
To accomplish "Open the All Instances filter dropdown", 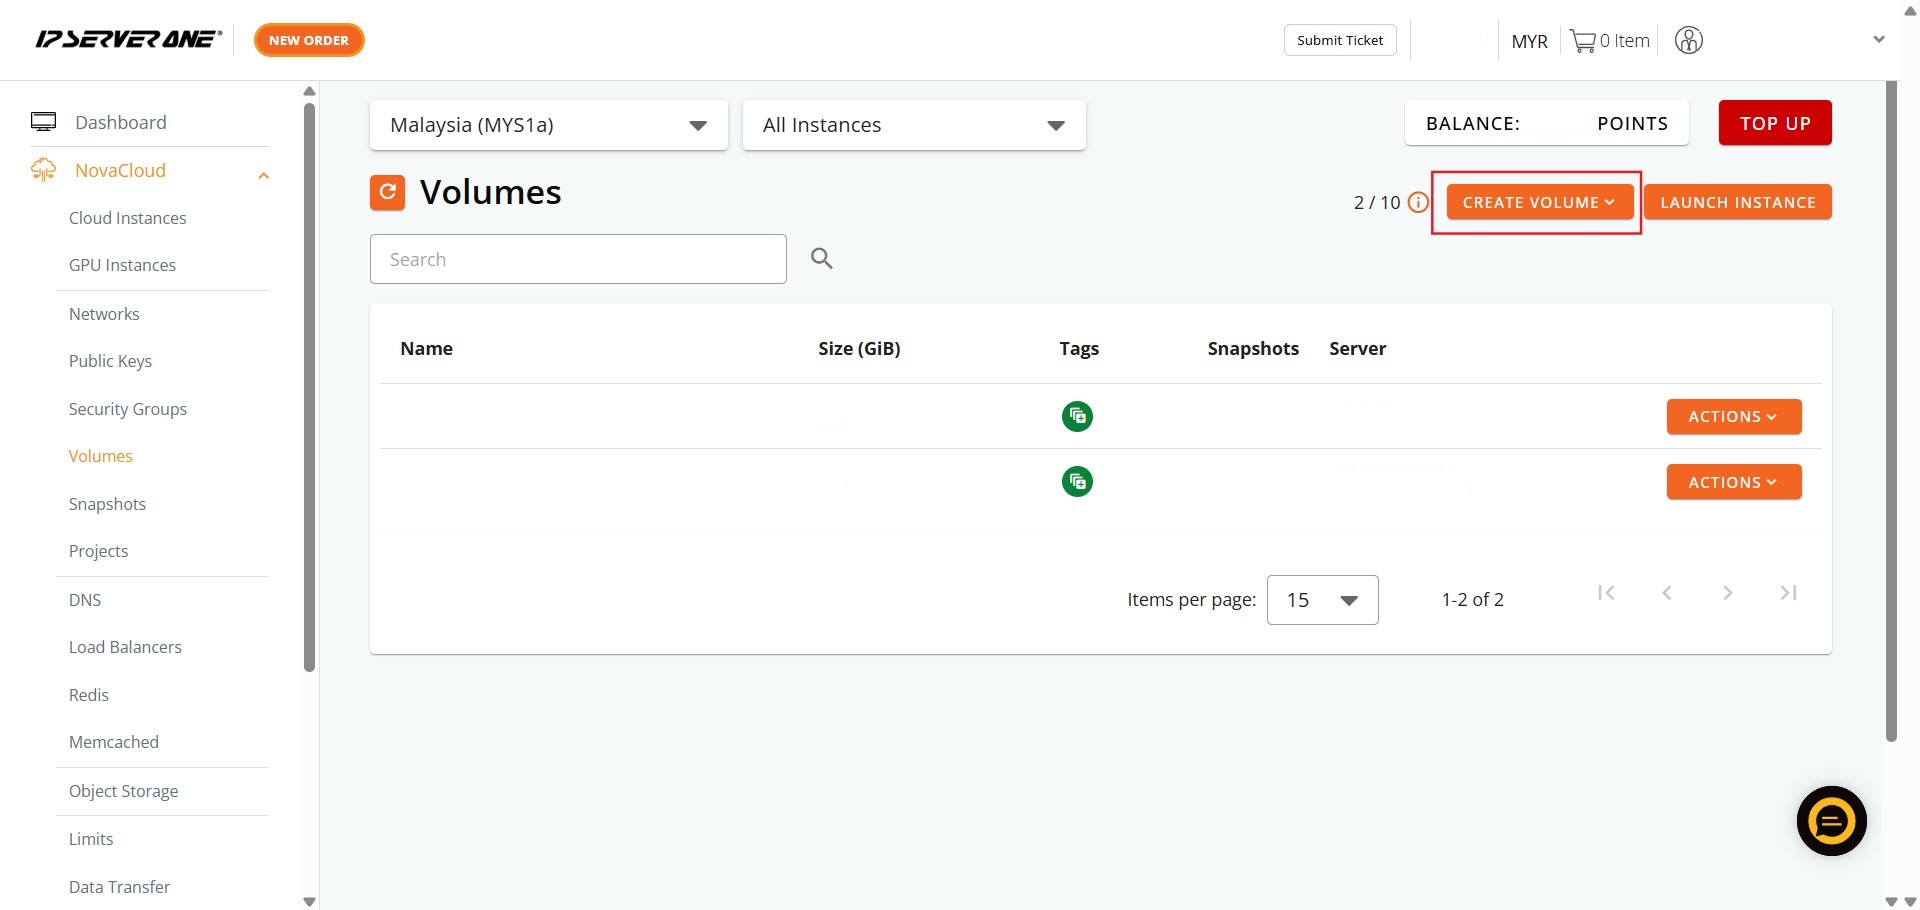I will point(913,125).
